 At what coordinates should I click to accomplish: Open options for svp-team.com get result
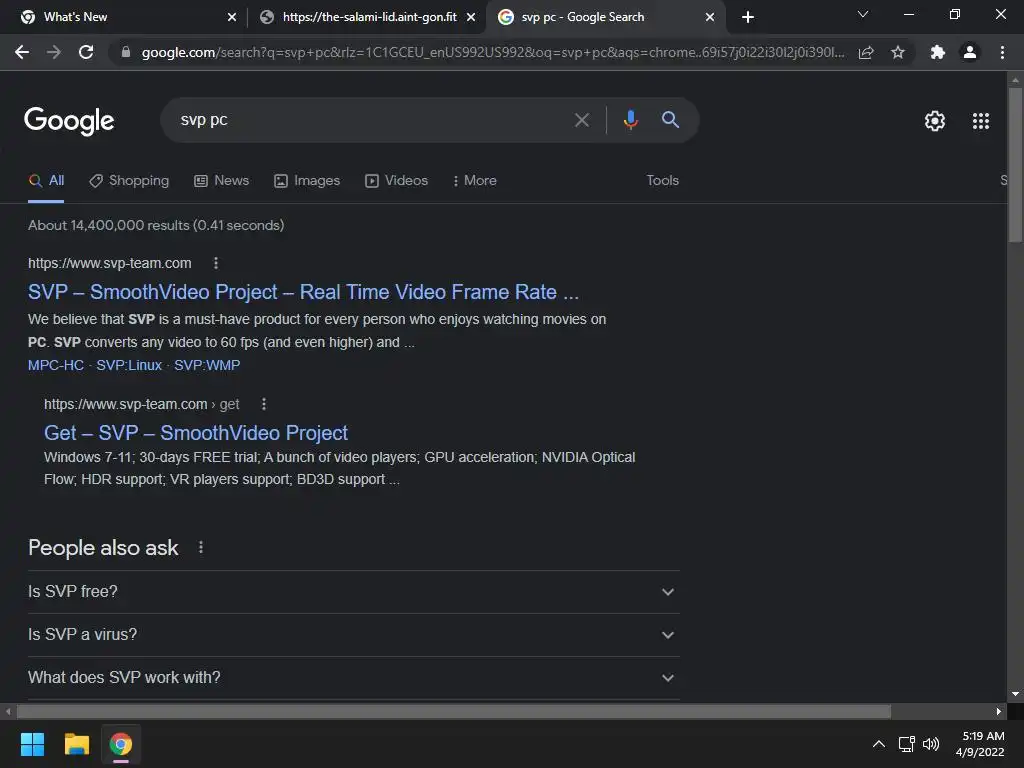coord(264,404)
